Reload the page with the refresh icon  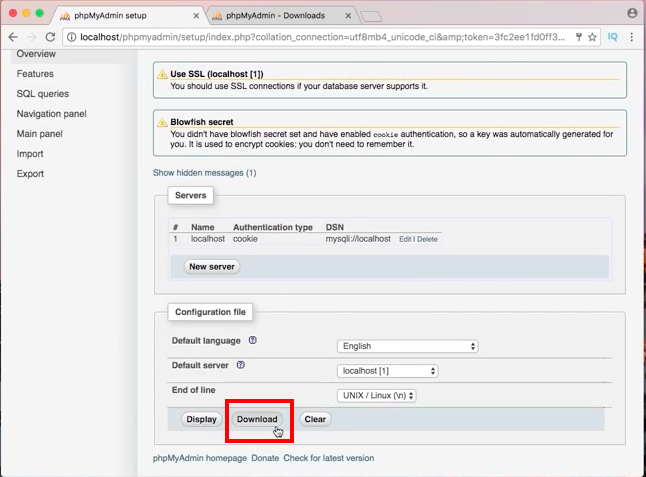pos(51,36)
